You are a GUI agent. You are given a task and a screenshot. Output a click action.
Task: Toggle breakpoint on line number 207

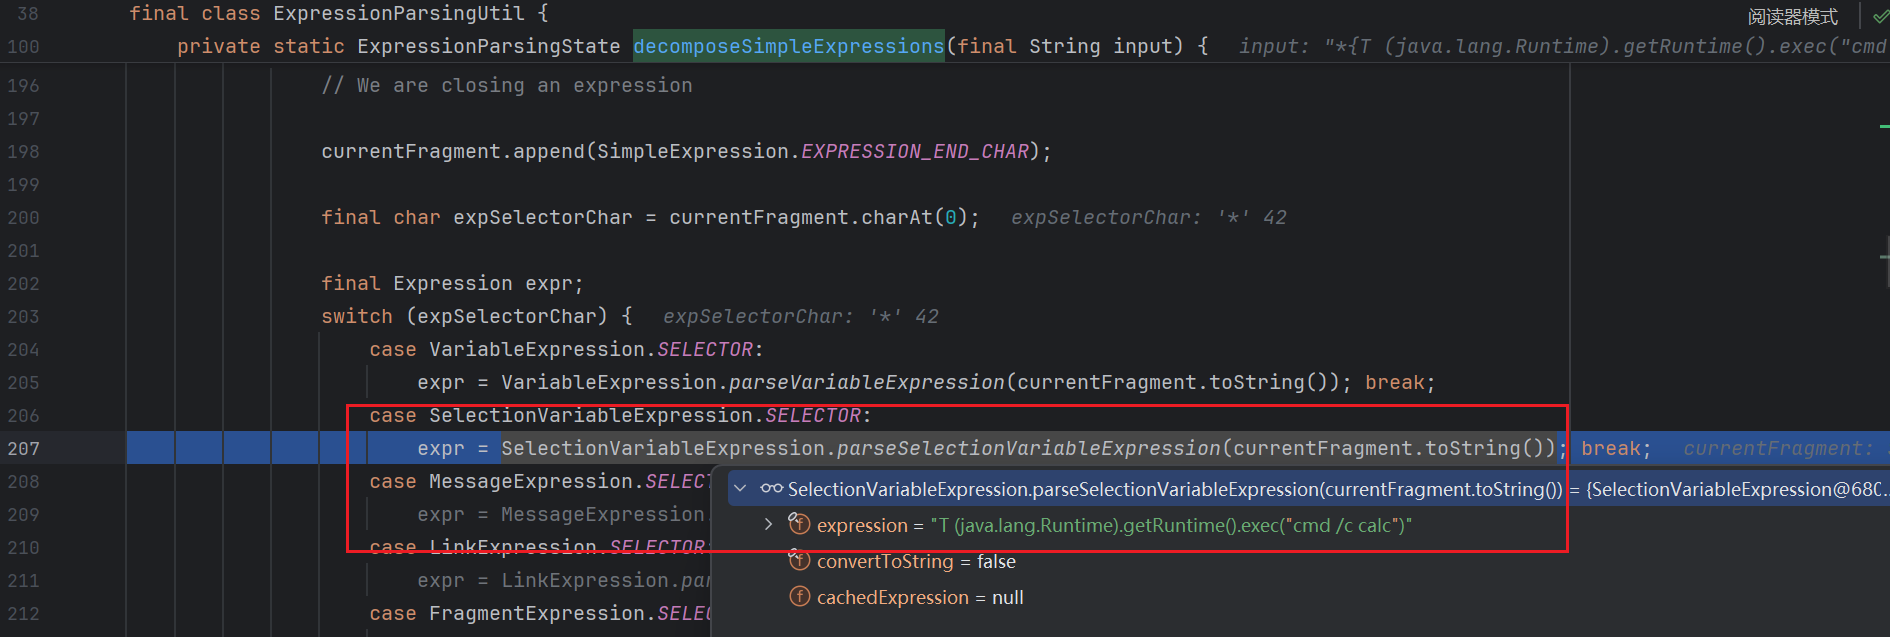24,449
